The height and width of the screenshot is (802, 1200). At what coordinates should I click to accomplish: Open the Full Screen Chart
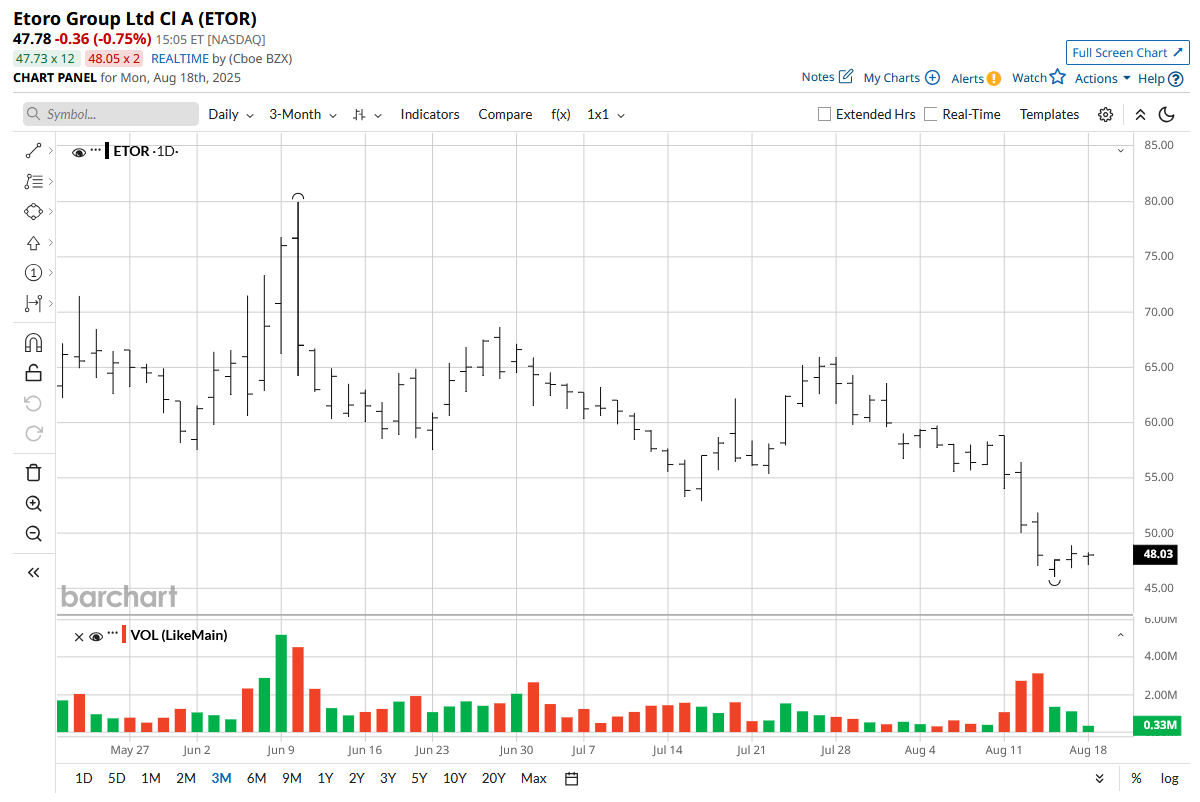point(1127,52)
